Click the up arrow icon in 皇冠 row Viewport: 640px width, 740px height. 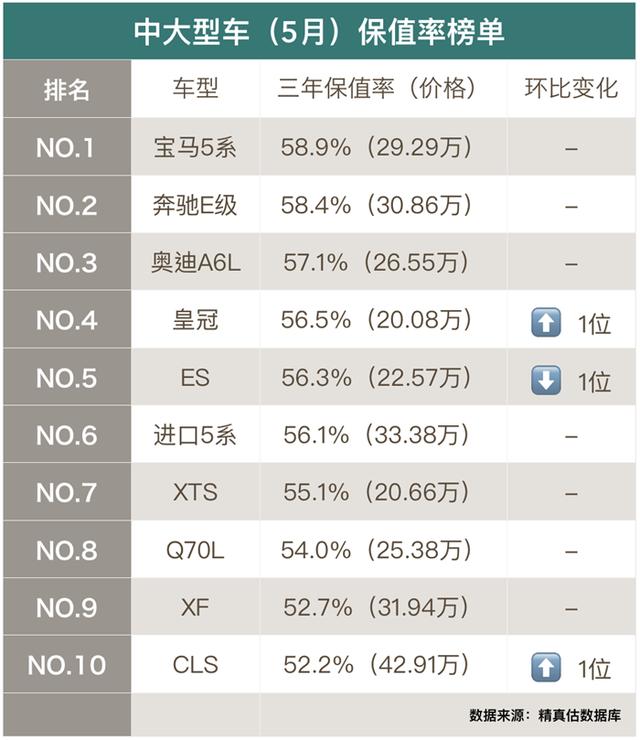tap(546, 322)
